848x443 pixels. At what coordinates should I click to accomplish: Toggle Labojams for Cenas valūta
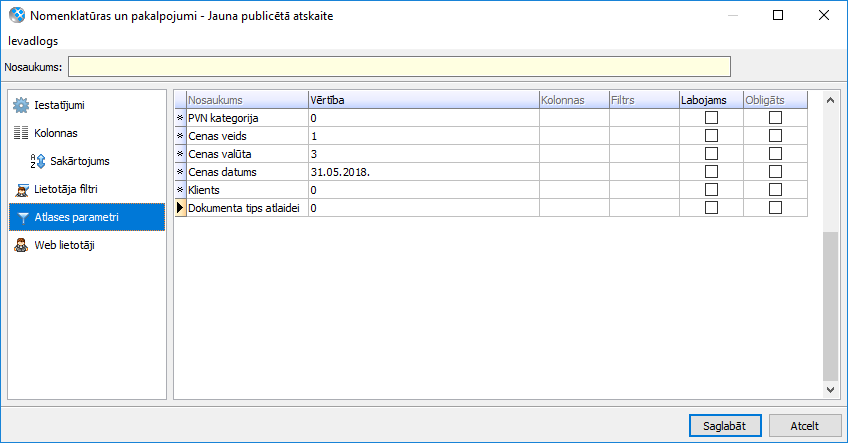click(711, 154)
